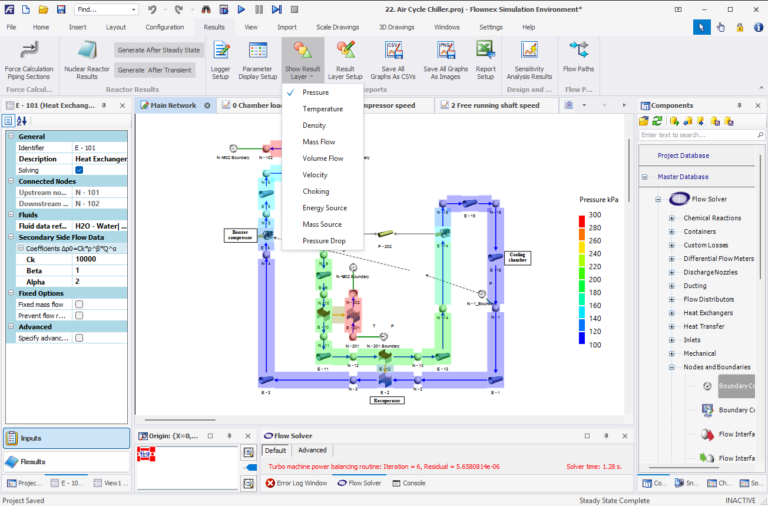Click the Ck value 10000 field
This screenshot has width=768, height=506.
click(x=100, y=259)
